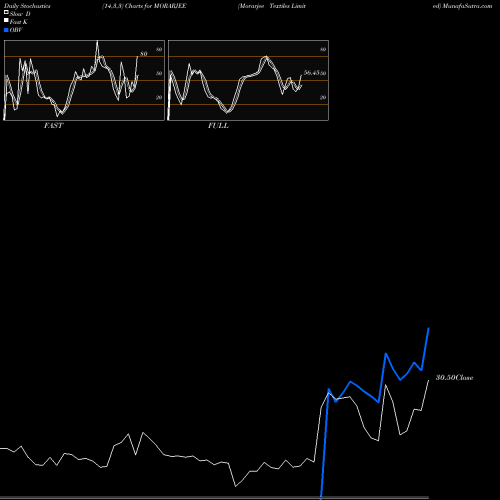Viewport: 500px width, 500px height.
Task: Click the 20 axis label in FULL chart
Action: click(323, 97)
